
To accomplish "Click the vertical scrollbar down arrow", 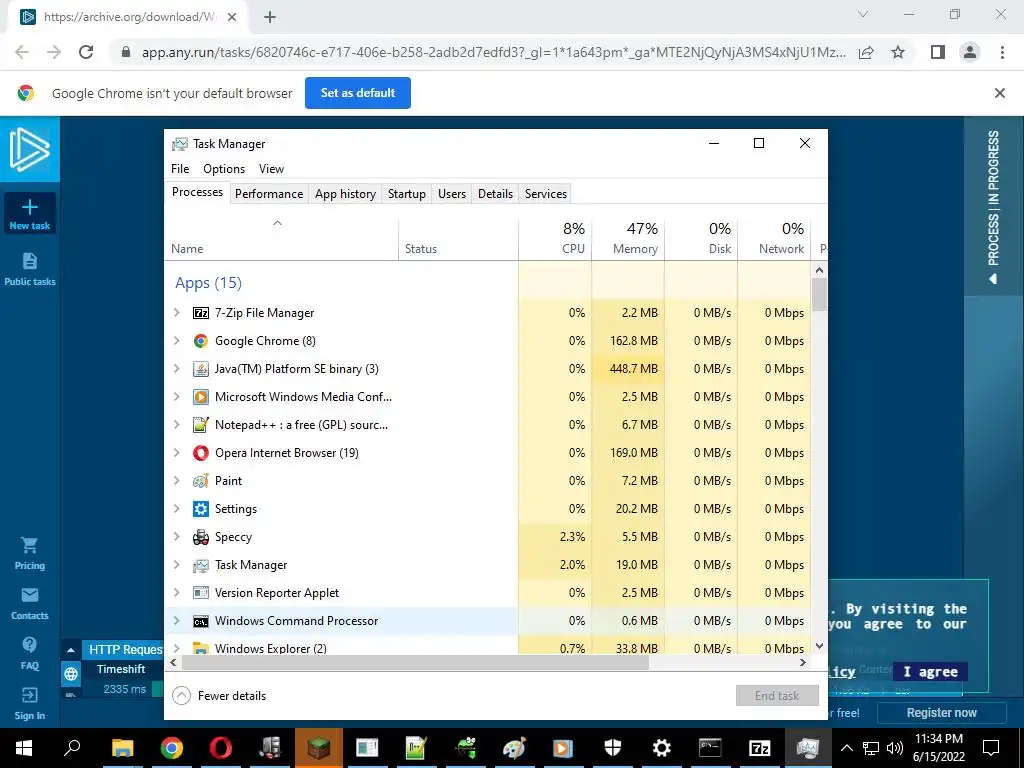I will [820, 646].
